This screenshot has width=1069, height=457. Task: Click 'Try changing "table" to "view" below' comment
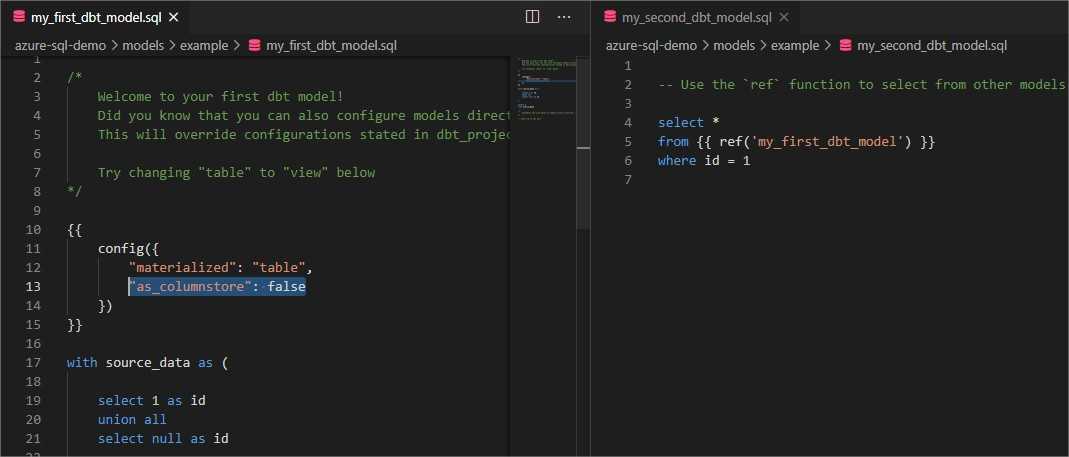click(x=236, y=173)
